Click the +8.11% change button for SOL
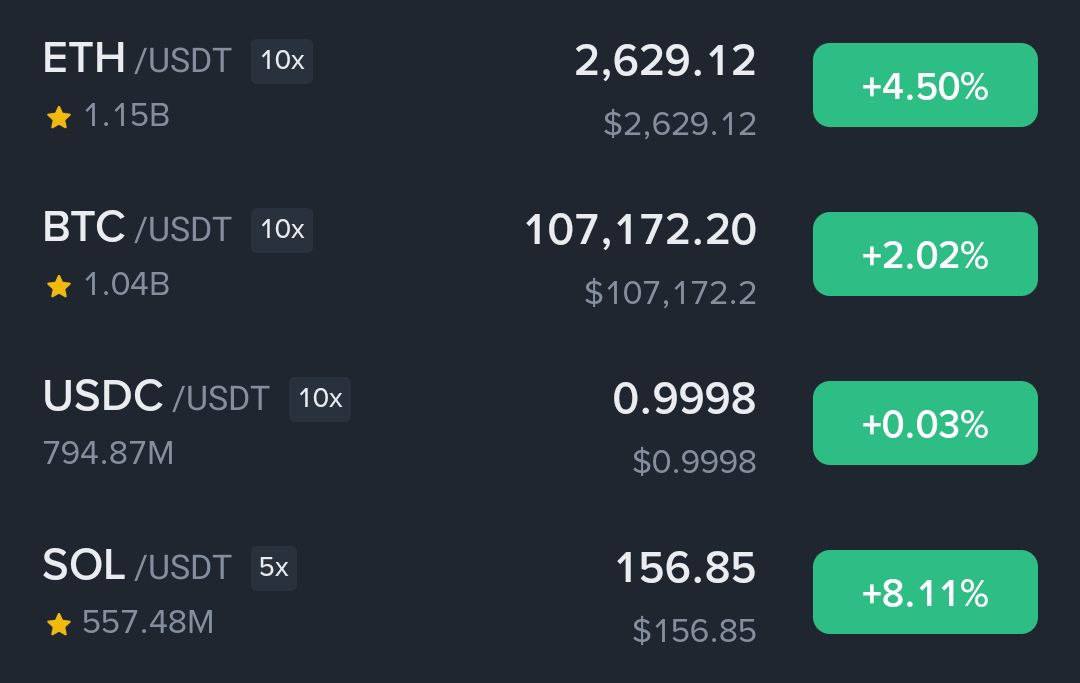1080x683 pixels. [x=925, y=592]
